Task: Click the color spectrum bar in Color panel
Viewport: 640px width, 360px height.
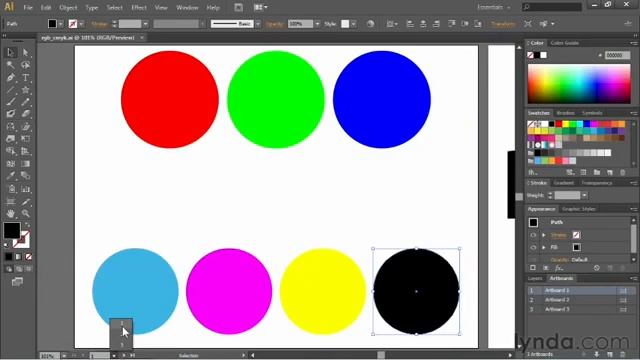Action: (x=579, y=84)
